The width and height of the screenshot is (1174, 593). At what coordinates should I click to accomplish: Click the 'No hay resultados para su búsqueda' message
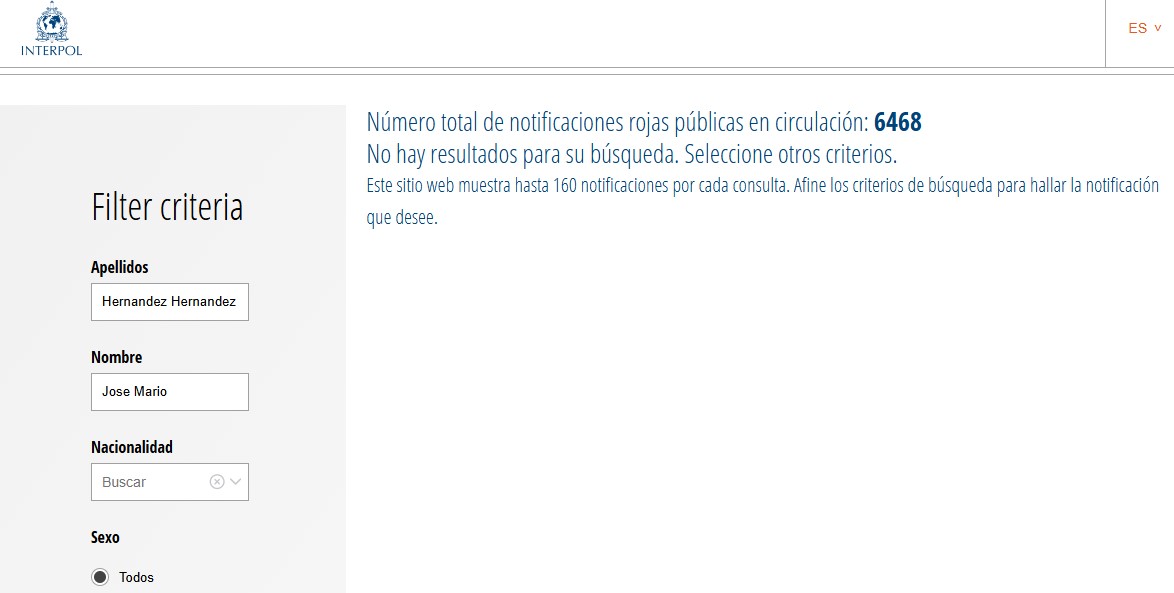click(631, 155)
